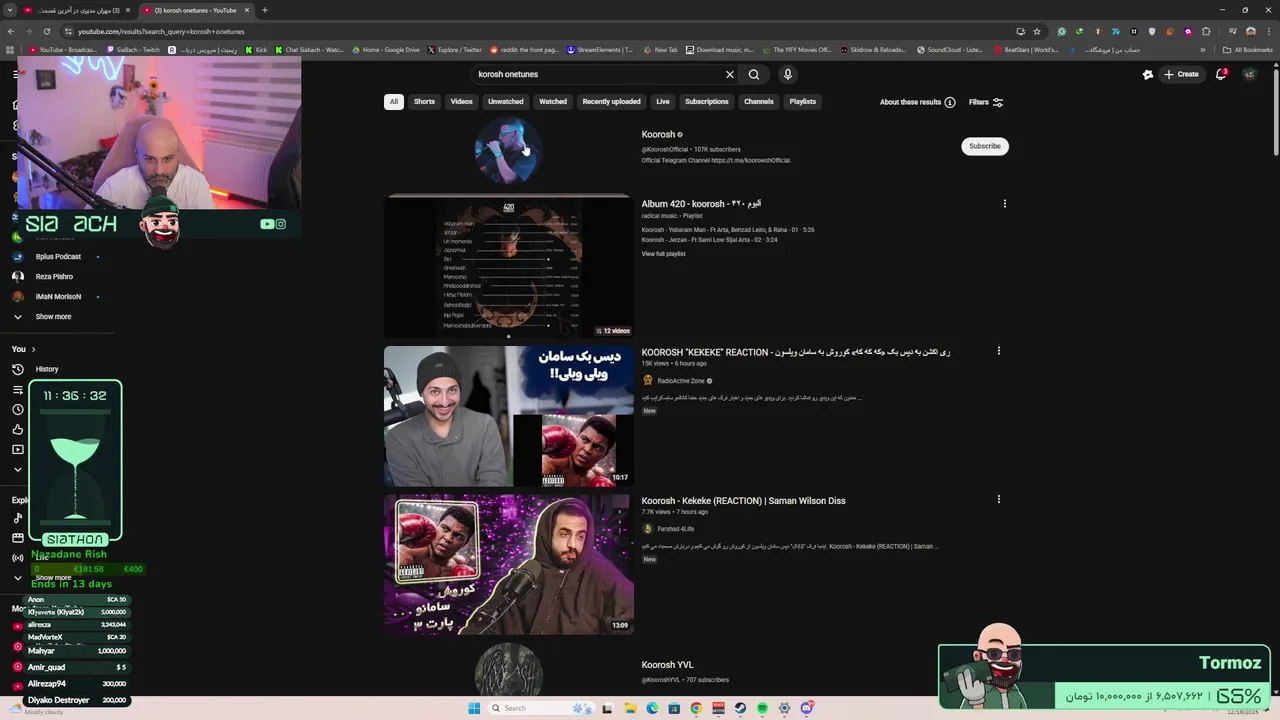The width and height of the screenshot is (1280, 720).
Task: Start voice search with the microphone icon
Action: coord(788,74)
